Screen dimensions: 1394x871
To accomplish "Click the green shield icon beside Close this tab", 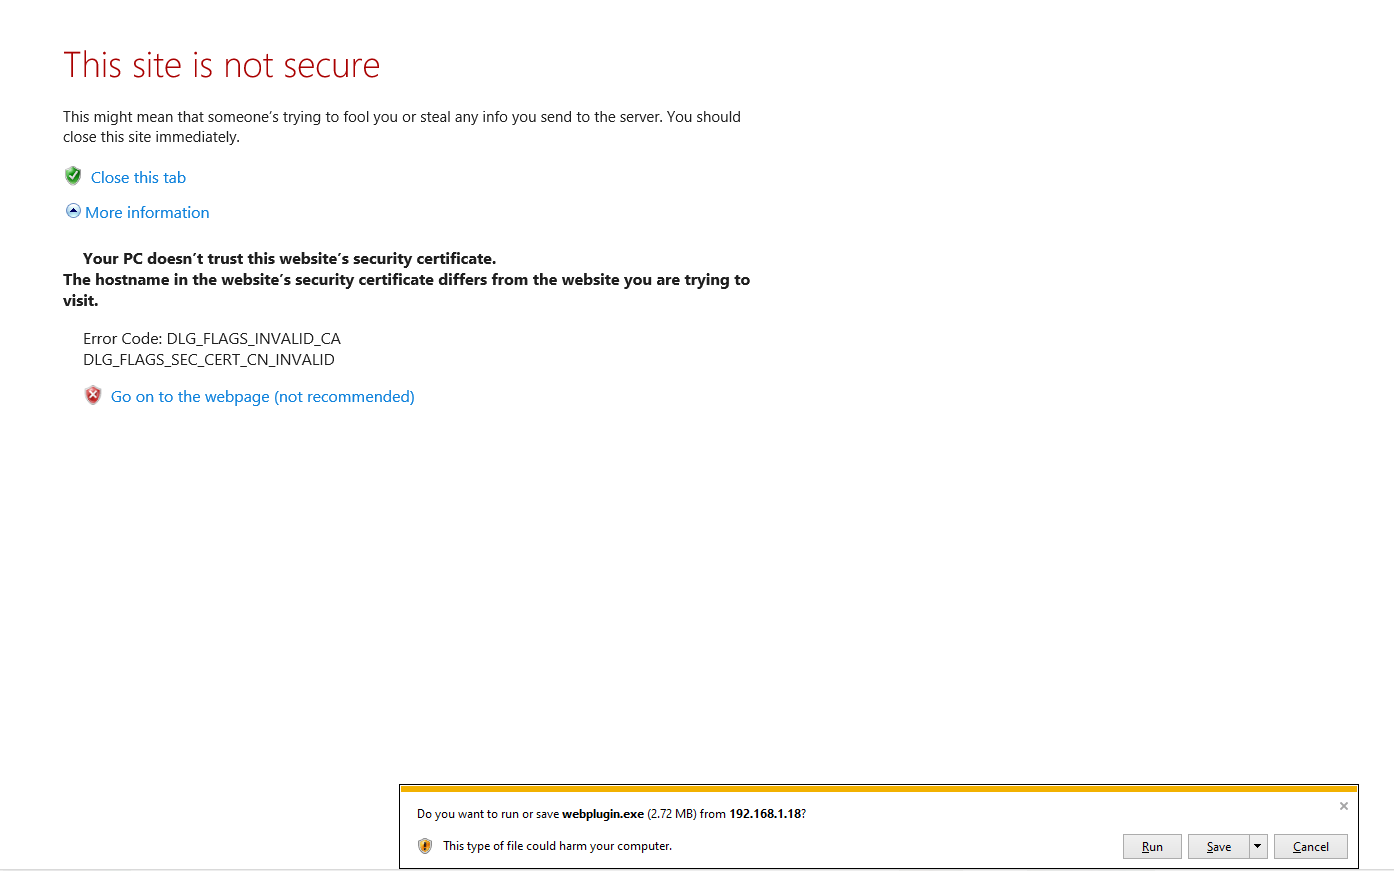I will (73, 176).
